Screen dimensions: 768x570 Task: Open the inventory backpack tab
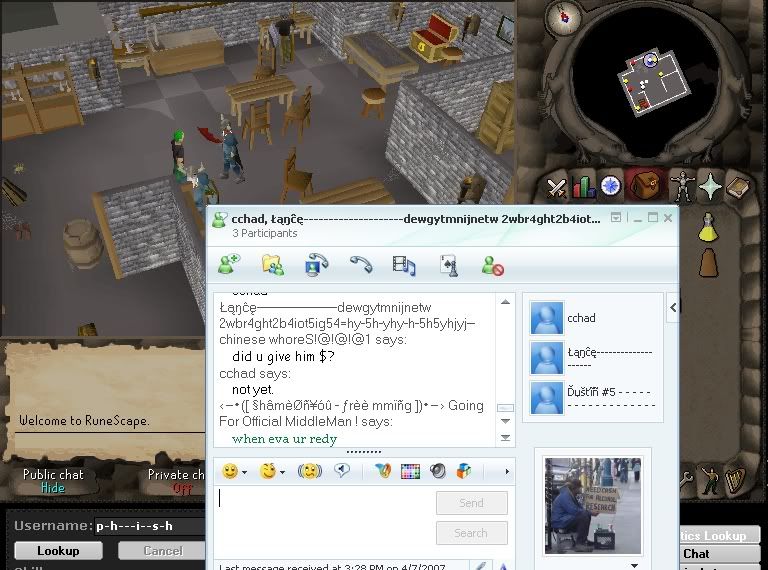point(645,186)
